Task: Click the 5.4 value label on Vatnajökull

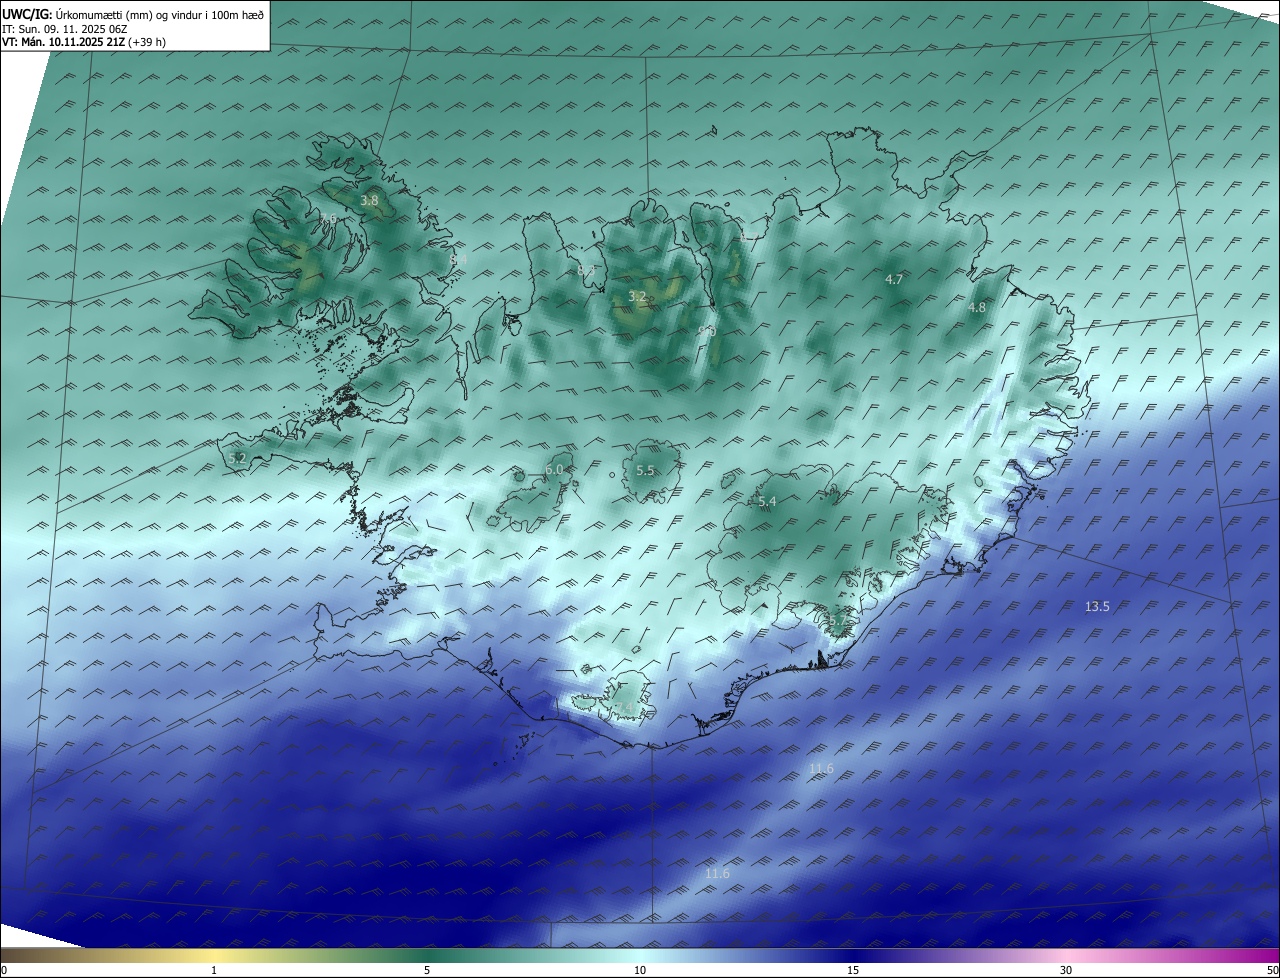Action: 767,501
